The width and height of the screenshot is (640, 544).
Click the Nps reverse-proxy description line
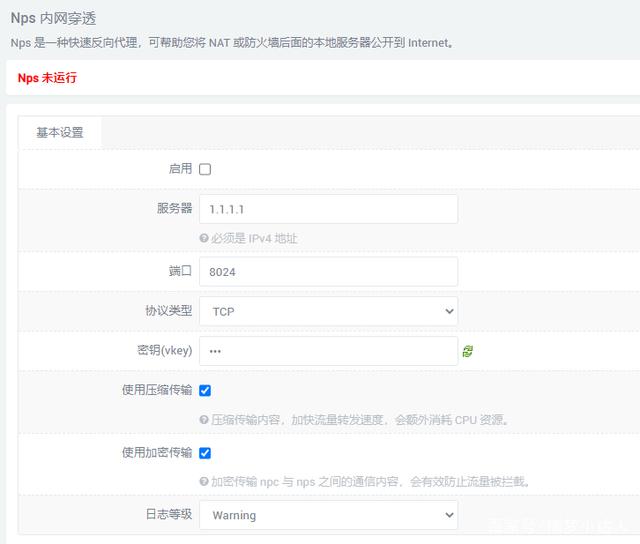(x=232, y=42)
